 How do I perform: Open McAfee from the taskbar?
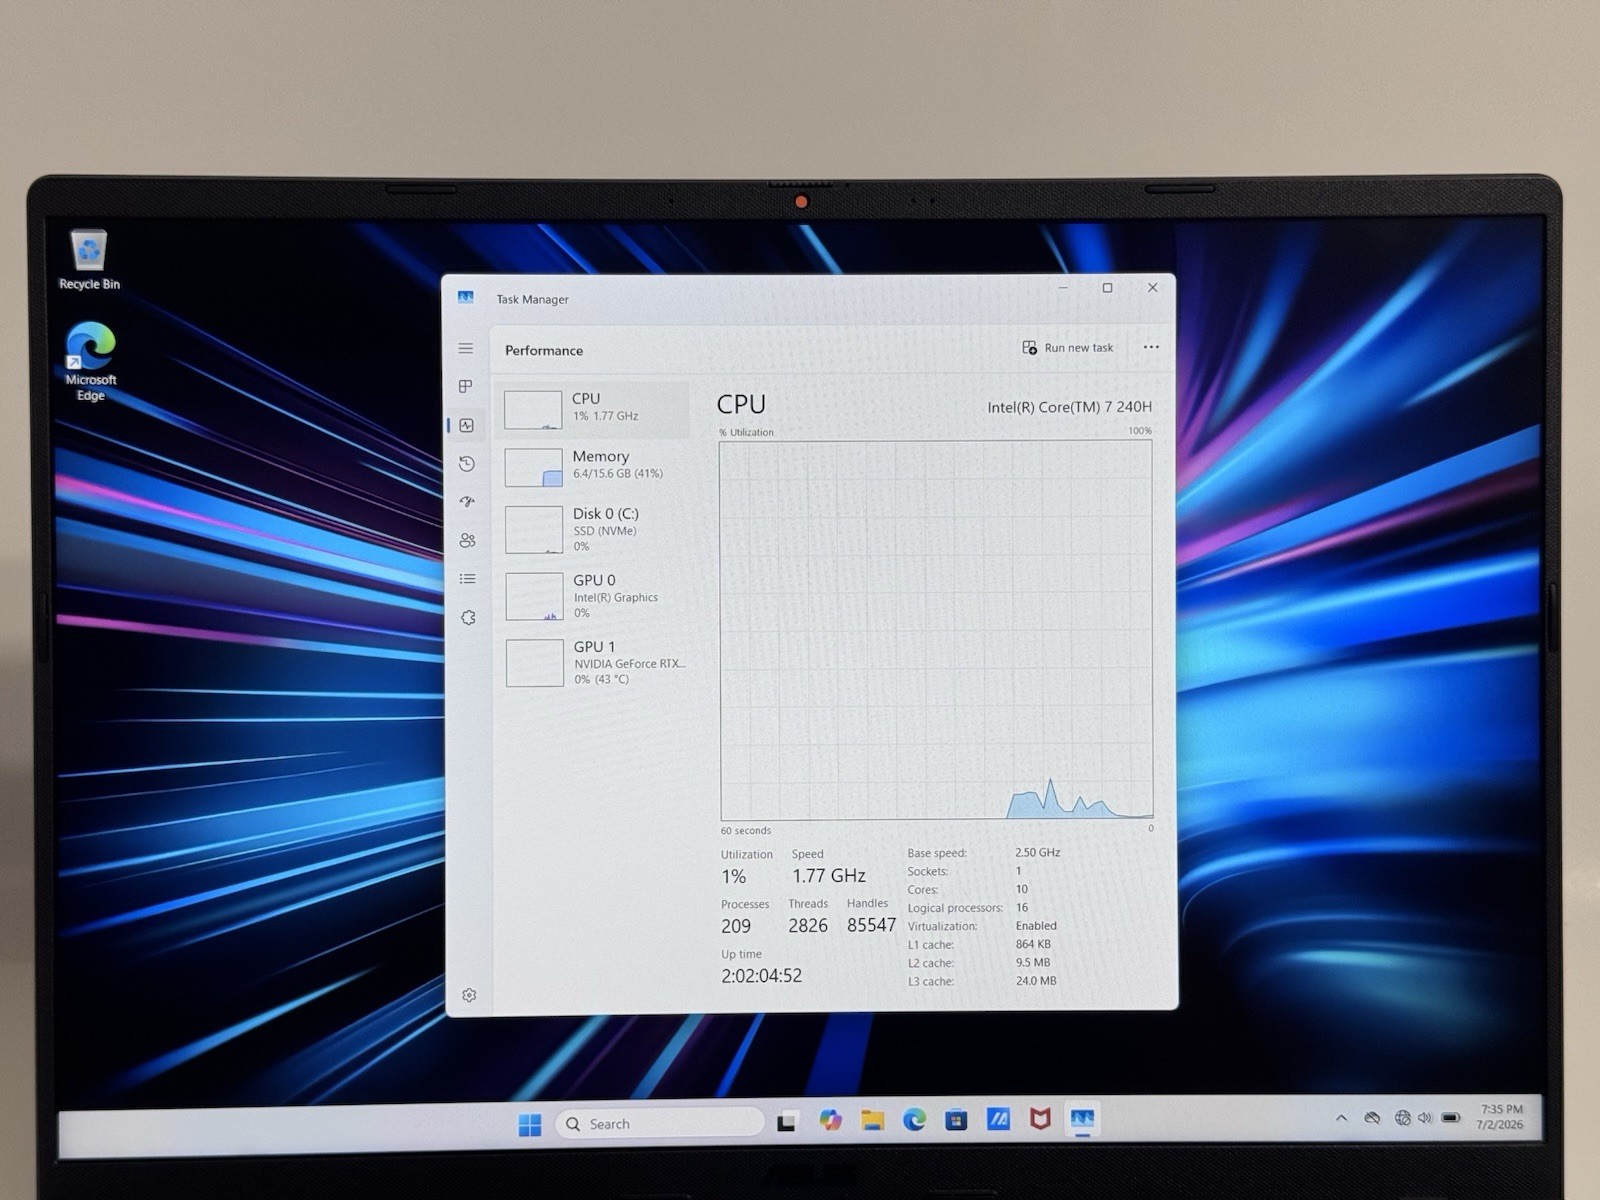coord(1040,1119)
